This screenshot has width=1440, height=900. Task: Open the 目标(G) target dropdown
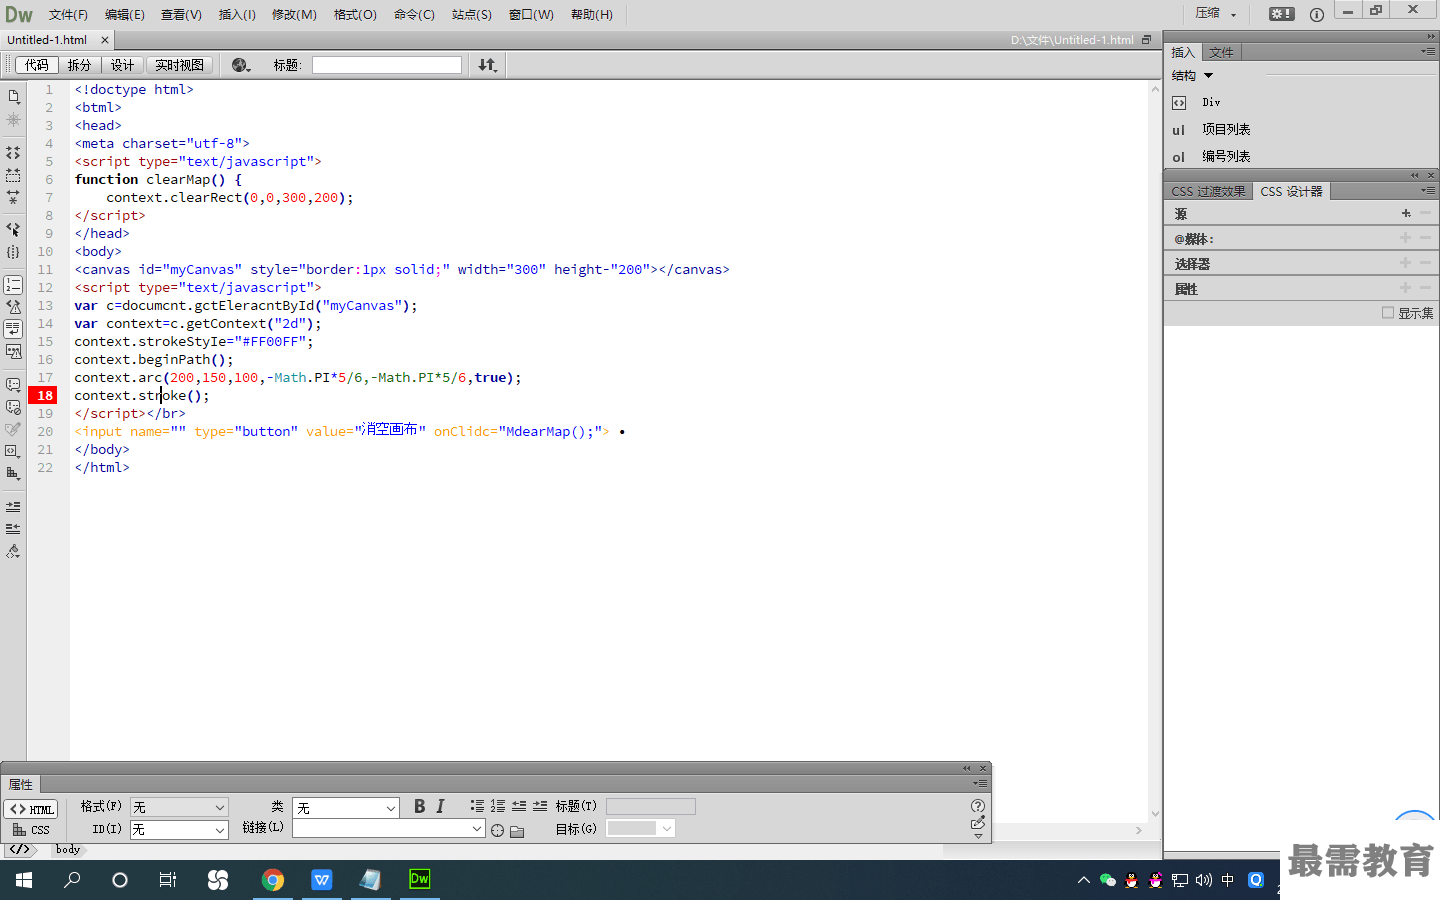[641, 828]
